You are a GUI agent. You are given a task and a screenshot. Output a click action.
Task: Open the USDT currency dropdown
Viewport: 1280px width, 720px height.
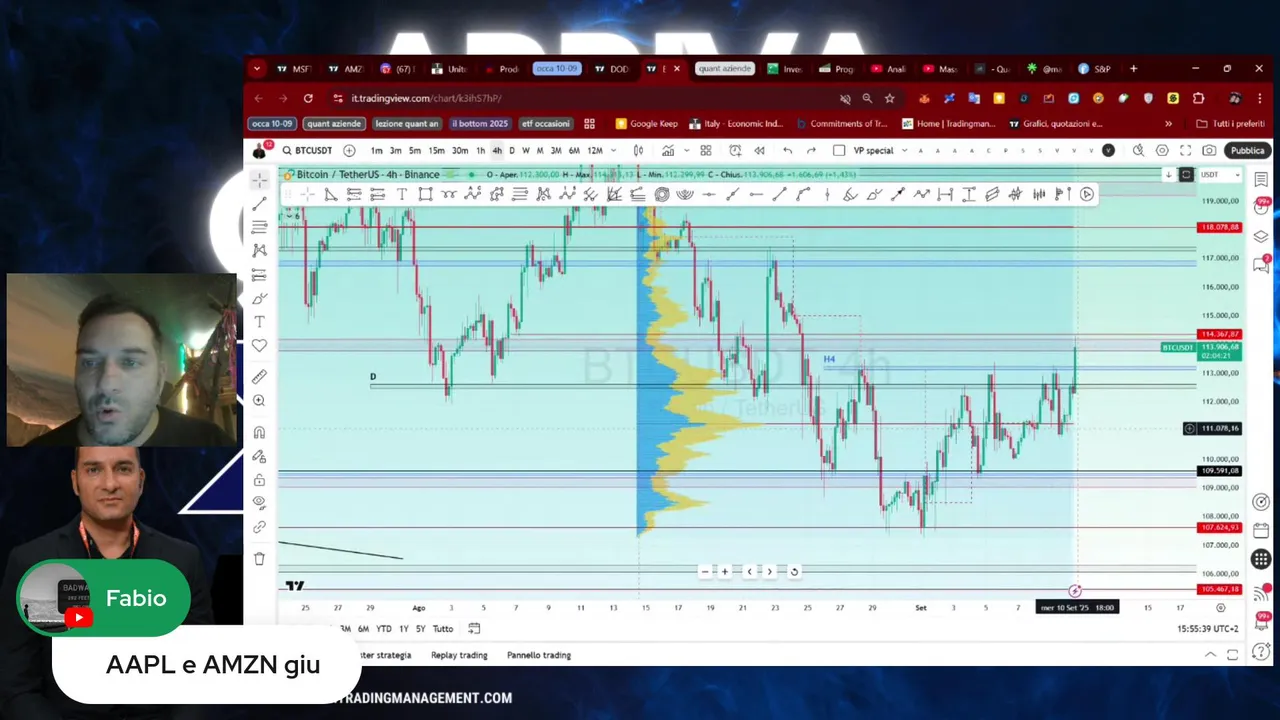tap(1220, 175)
